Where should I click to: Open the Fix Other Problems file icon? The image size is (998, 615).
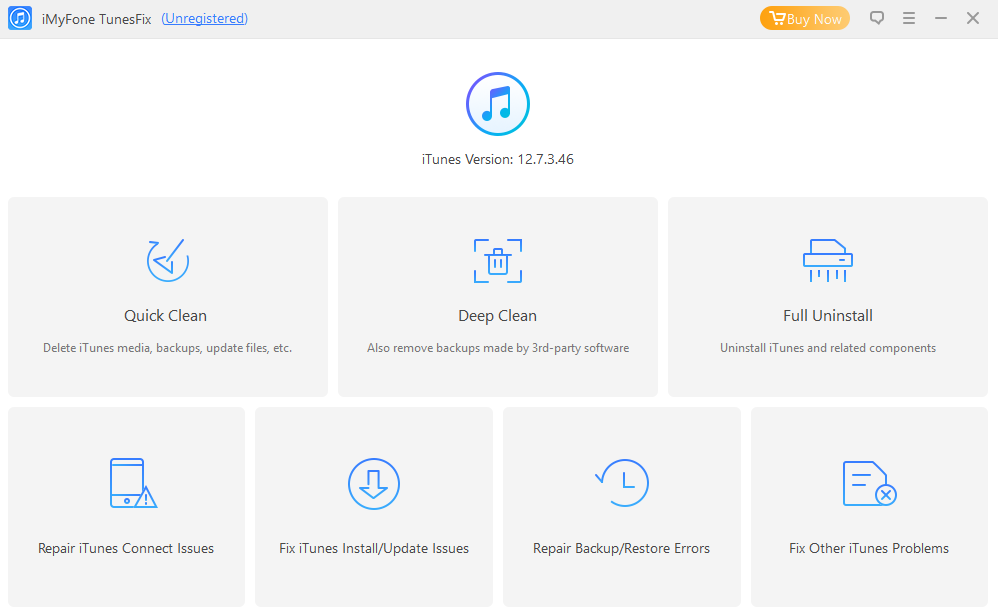click(x=869, y=484)
